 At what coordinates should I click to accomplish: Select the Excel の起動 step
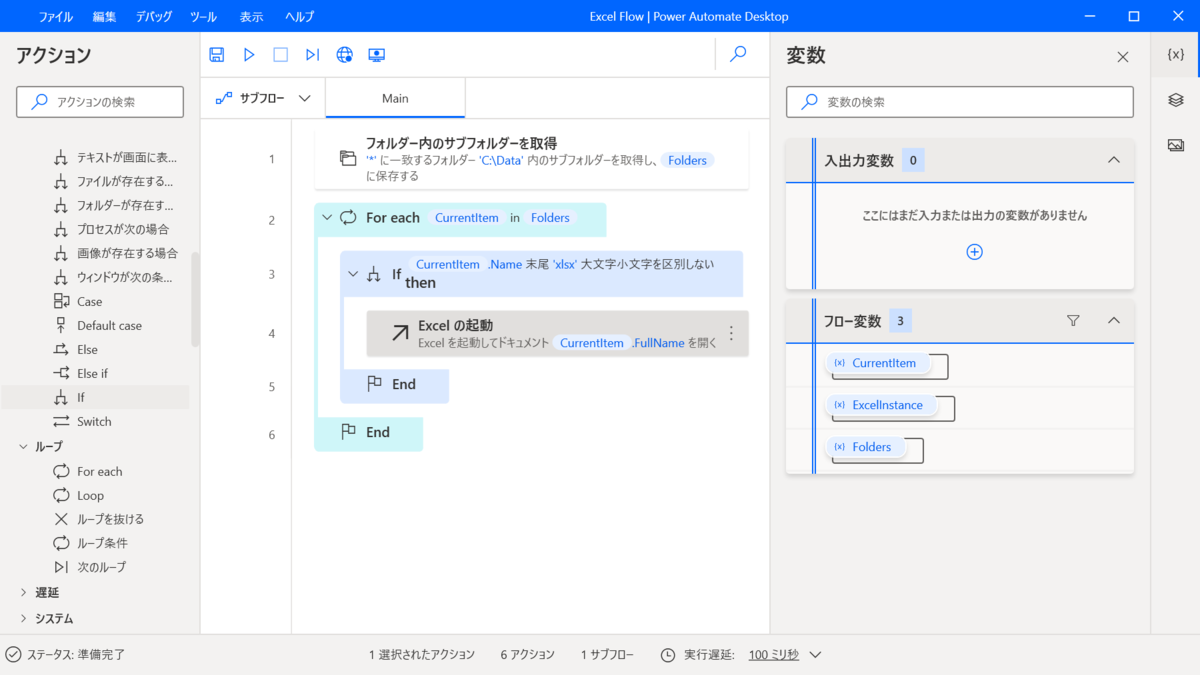pos(557,333)
